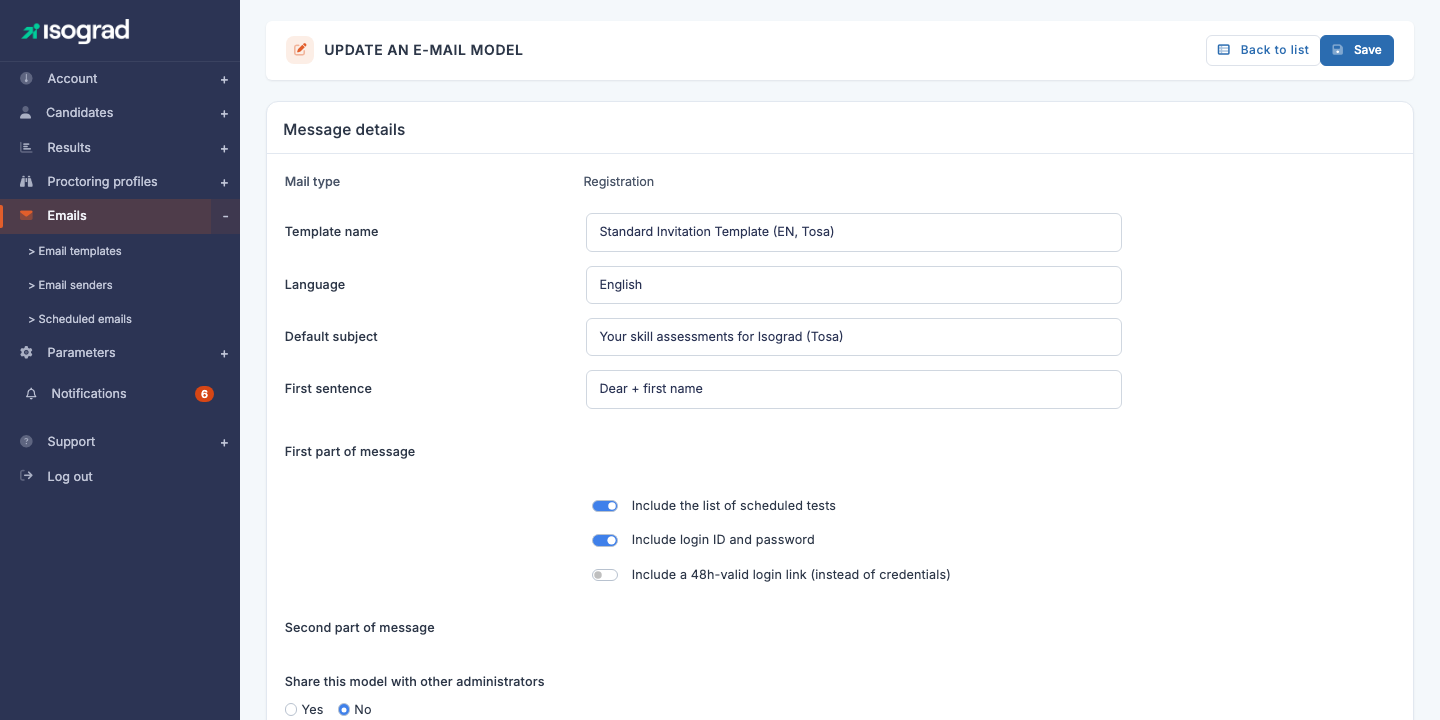
Task: Select the No sharing radio button
Action: click(344, 709)
